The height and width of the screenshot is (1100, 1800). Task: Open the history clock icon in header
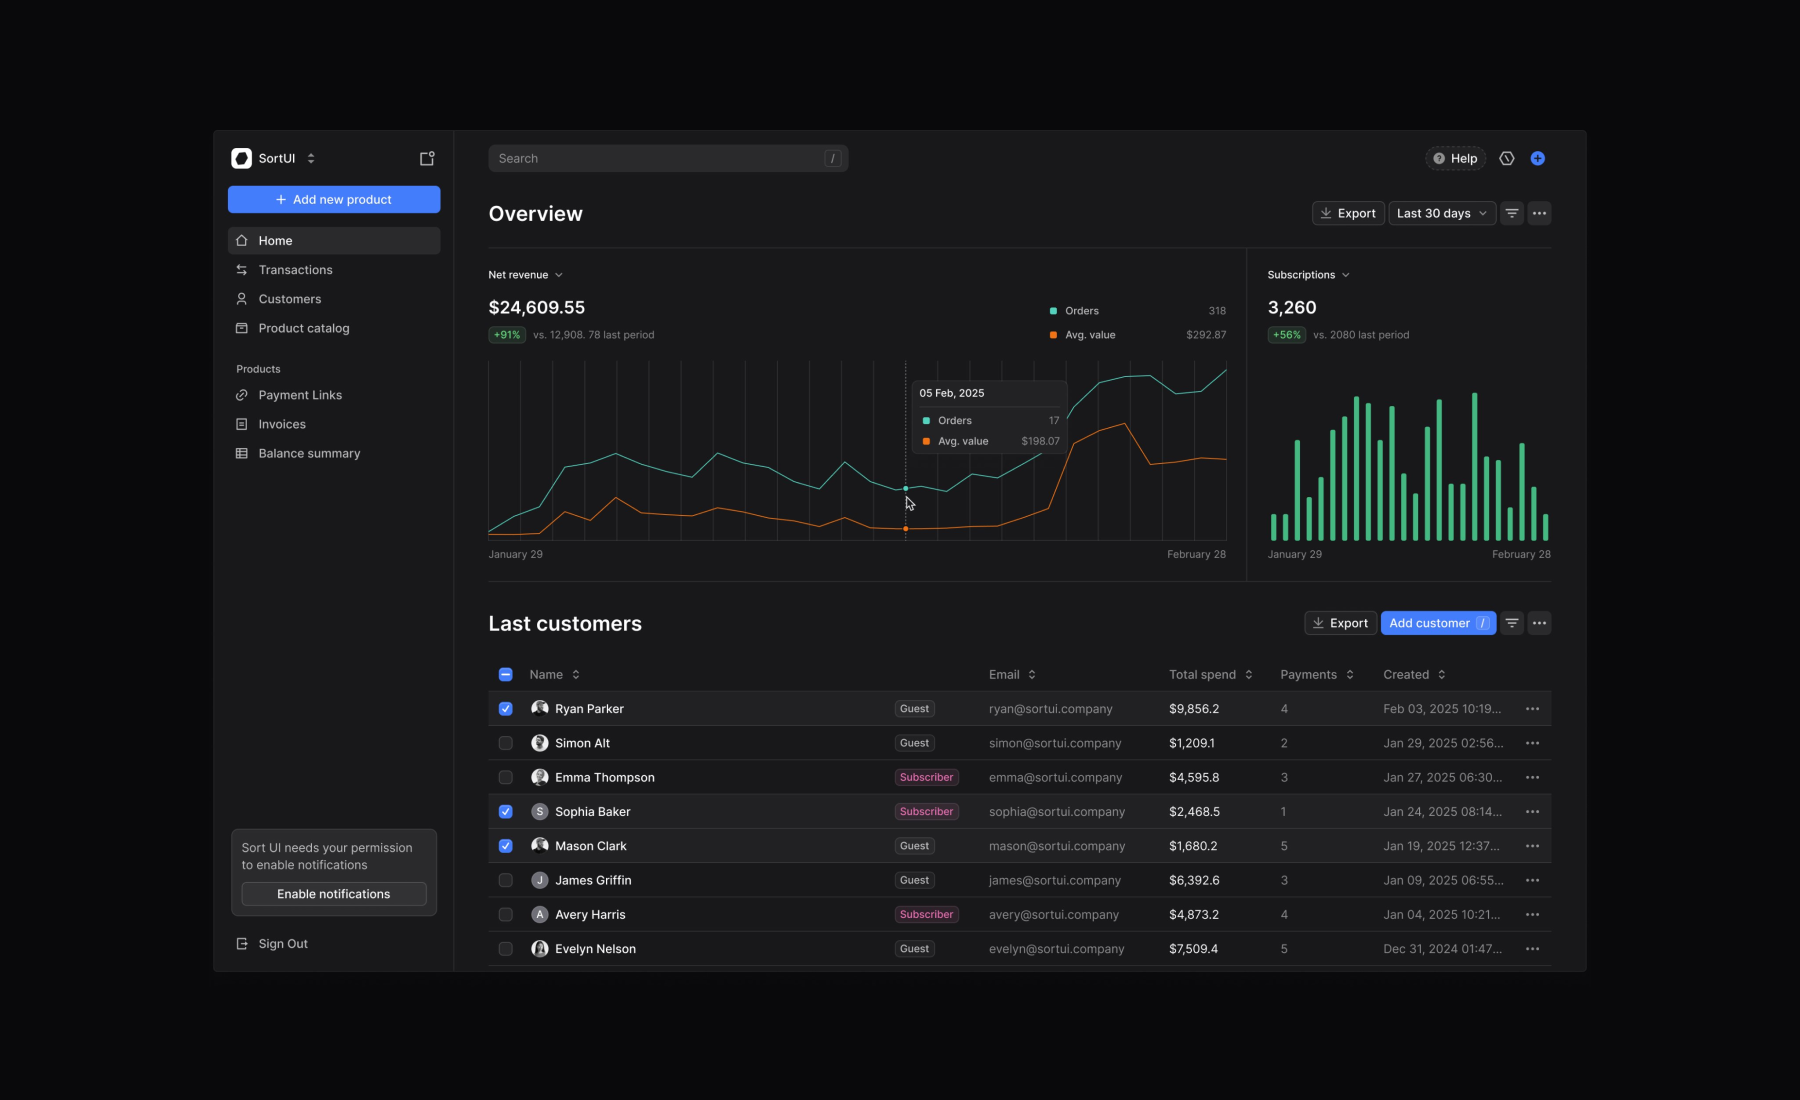(1507, 158)
